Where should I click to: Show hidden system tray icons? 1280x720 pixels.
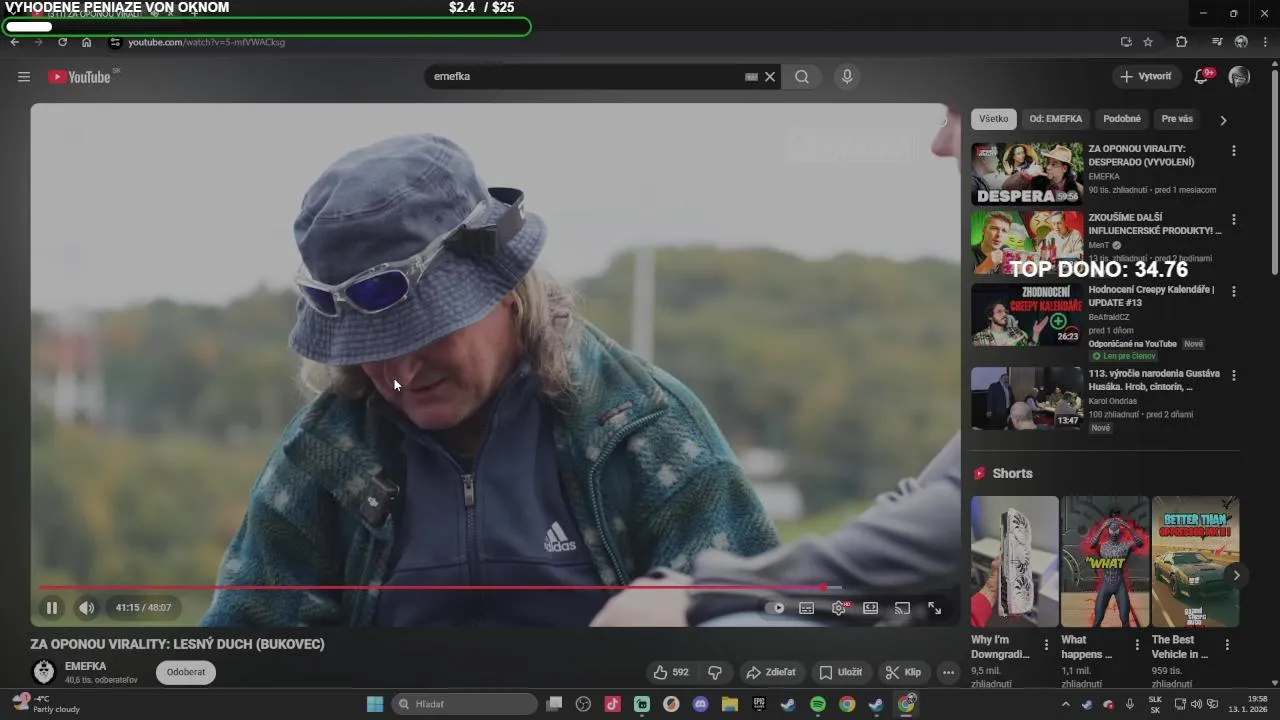click(1065, 704)
